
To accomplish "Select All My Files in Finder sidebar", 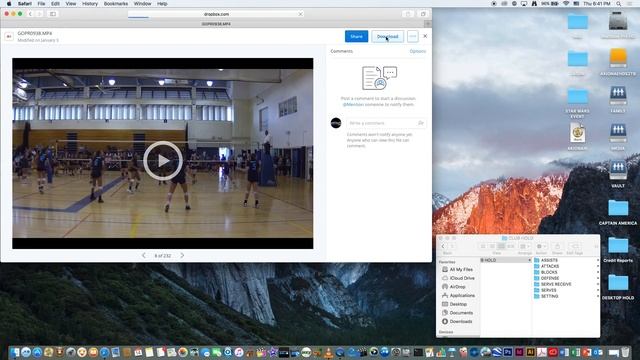I will coord(458,269).
